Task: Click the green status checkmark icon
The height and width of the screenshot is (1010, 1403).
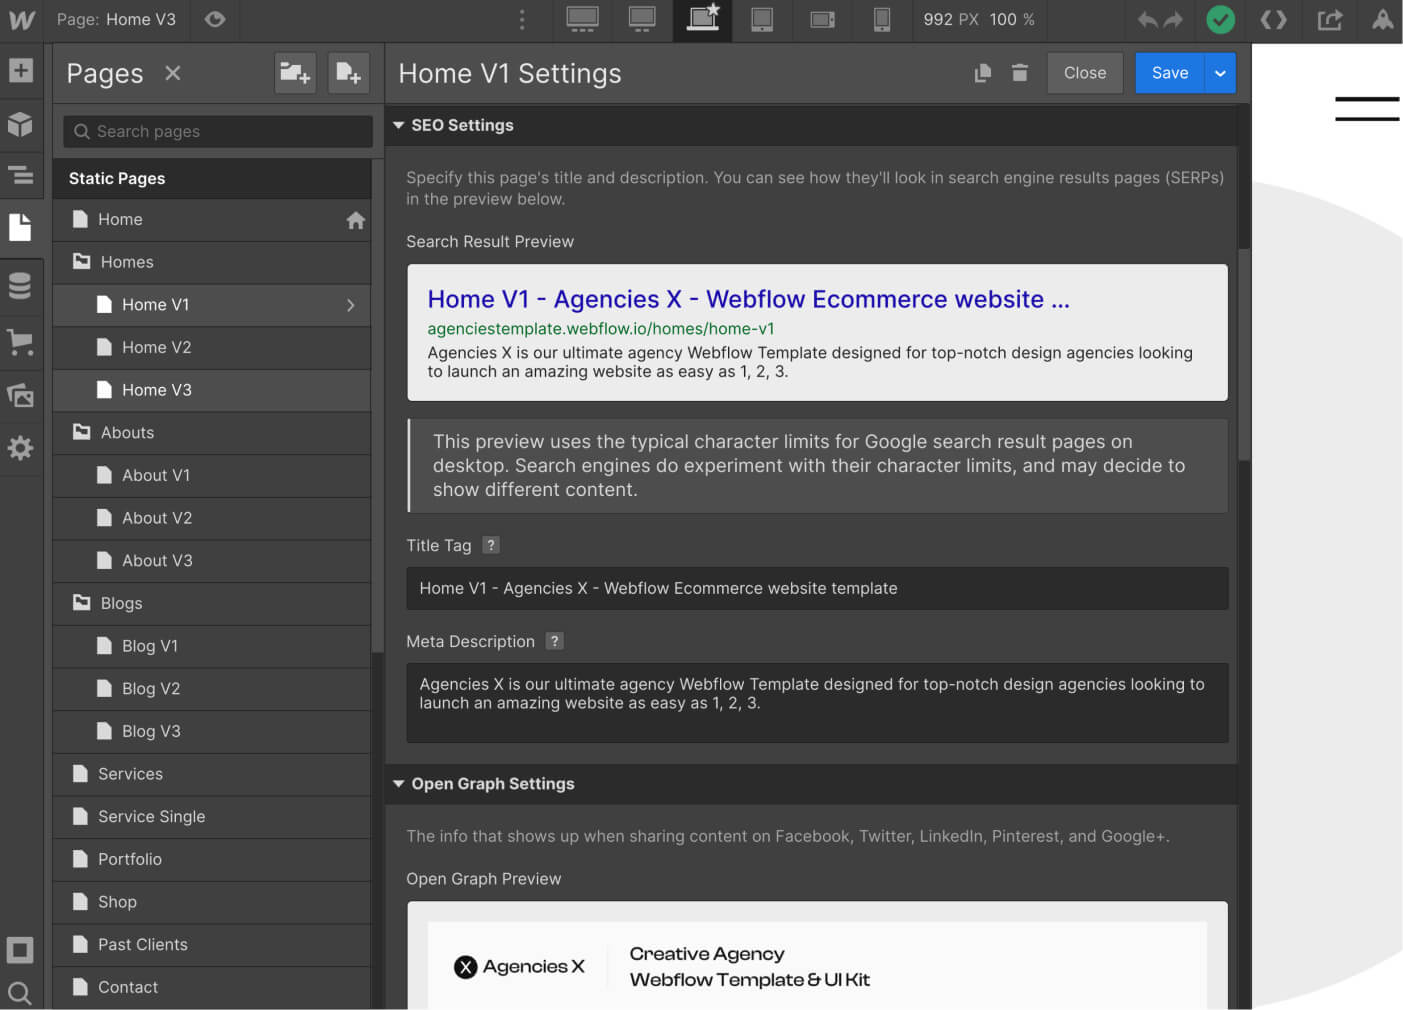Action: coord(1220,20)
